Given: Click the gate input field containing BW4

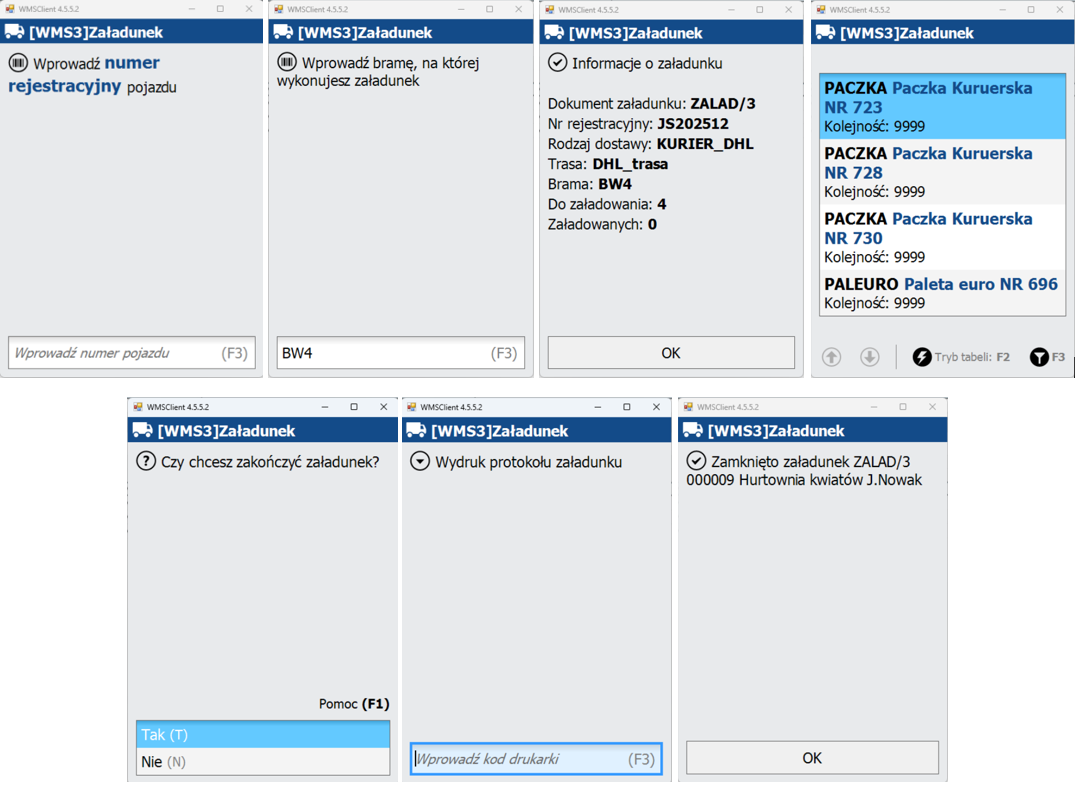Looking at the screenshot, I should tap(400, 353).
